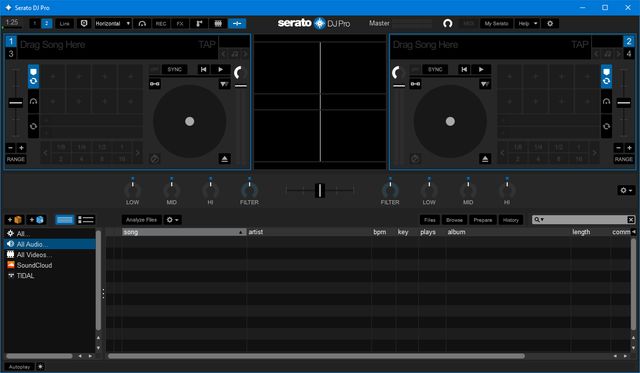The width and height of the screenshot is (640, 373).
Task: Click RANGE button on right deck
Action: click(624, 159)
